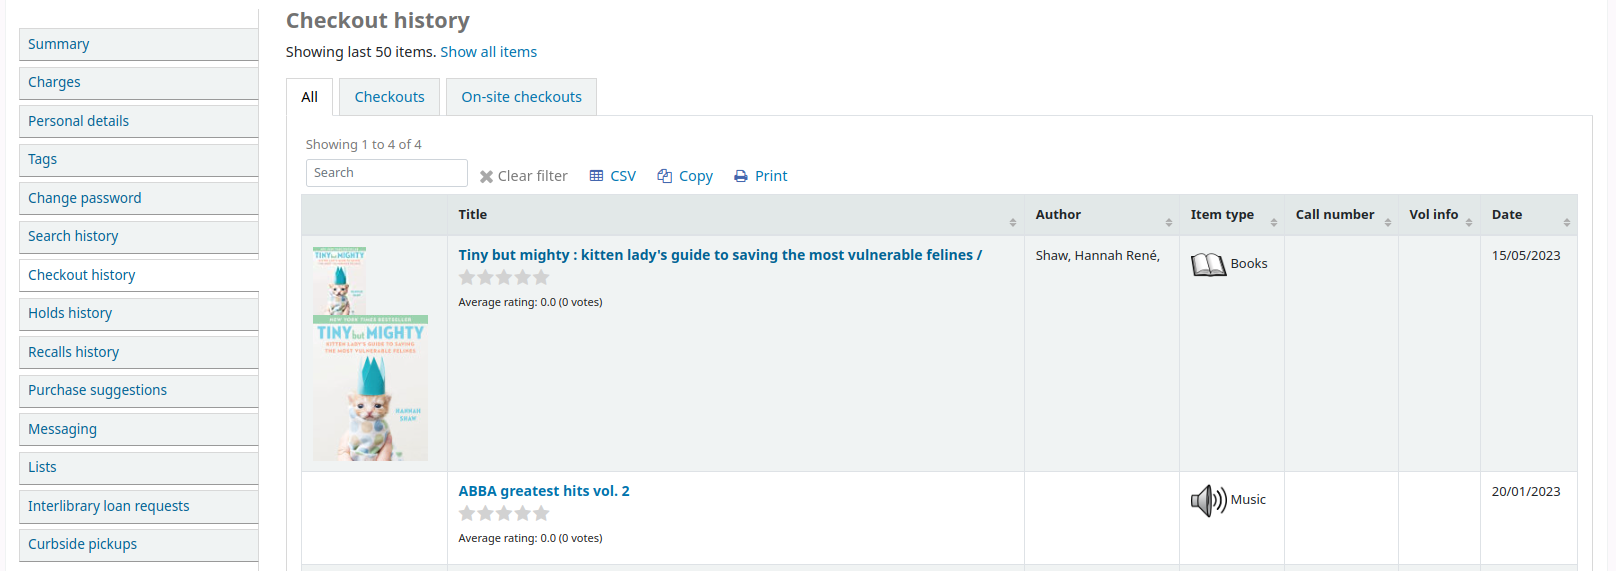Click the Show all items link

point(488,52)
